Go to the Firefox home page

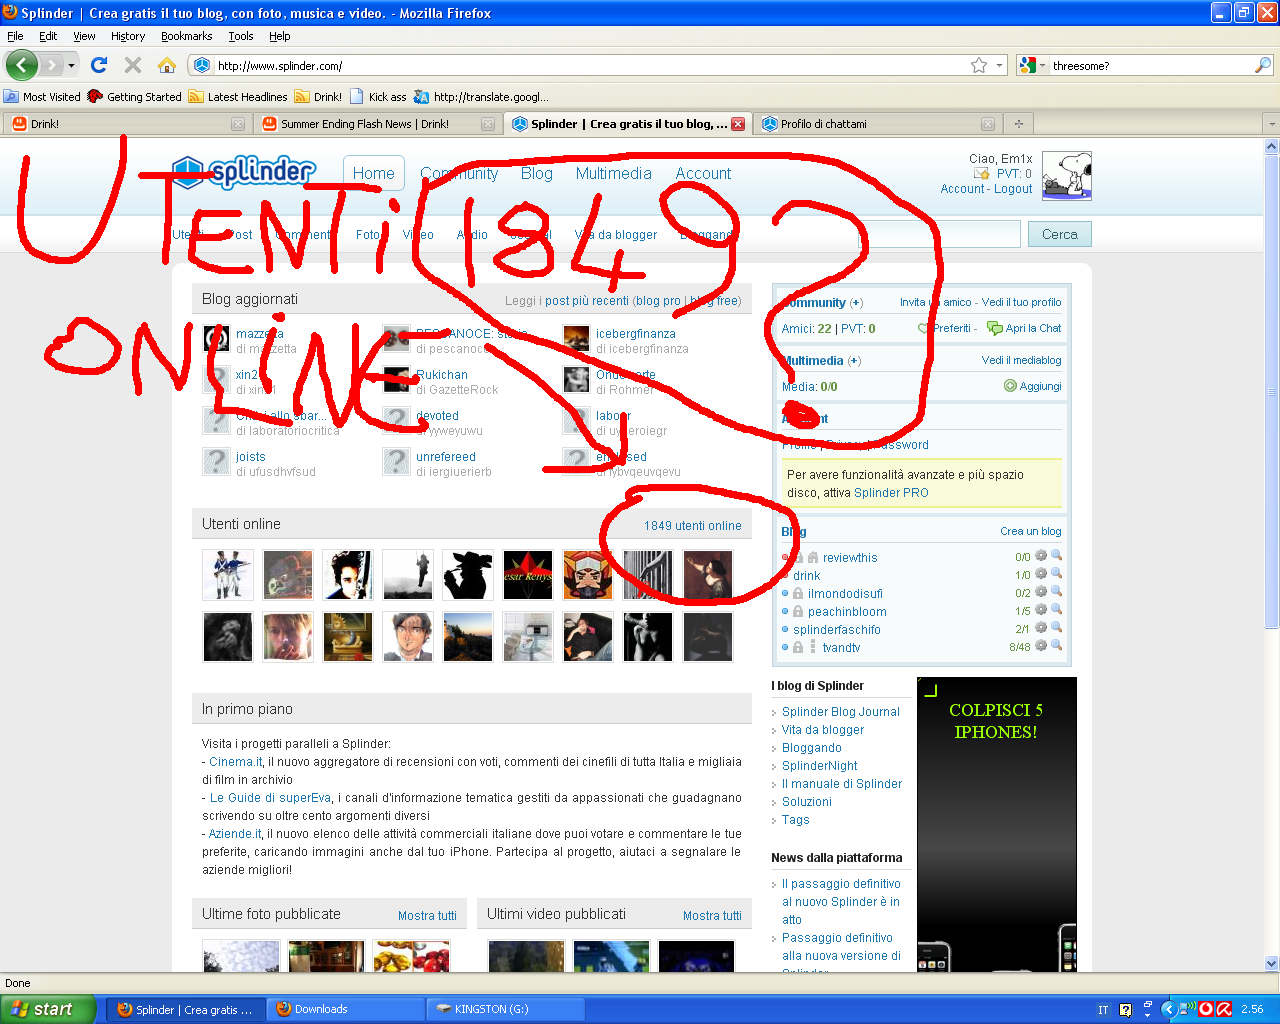point(167,65)
